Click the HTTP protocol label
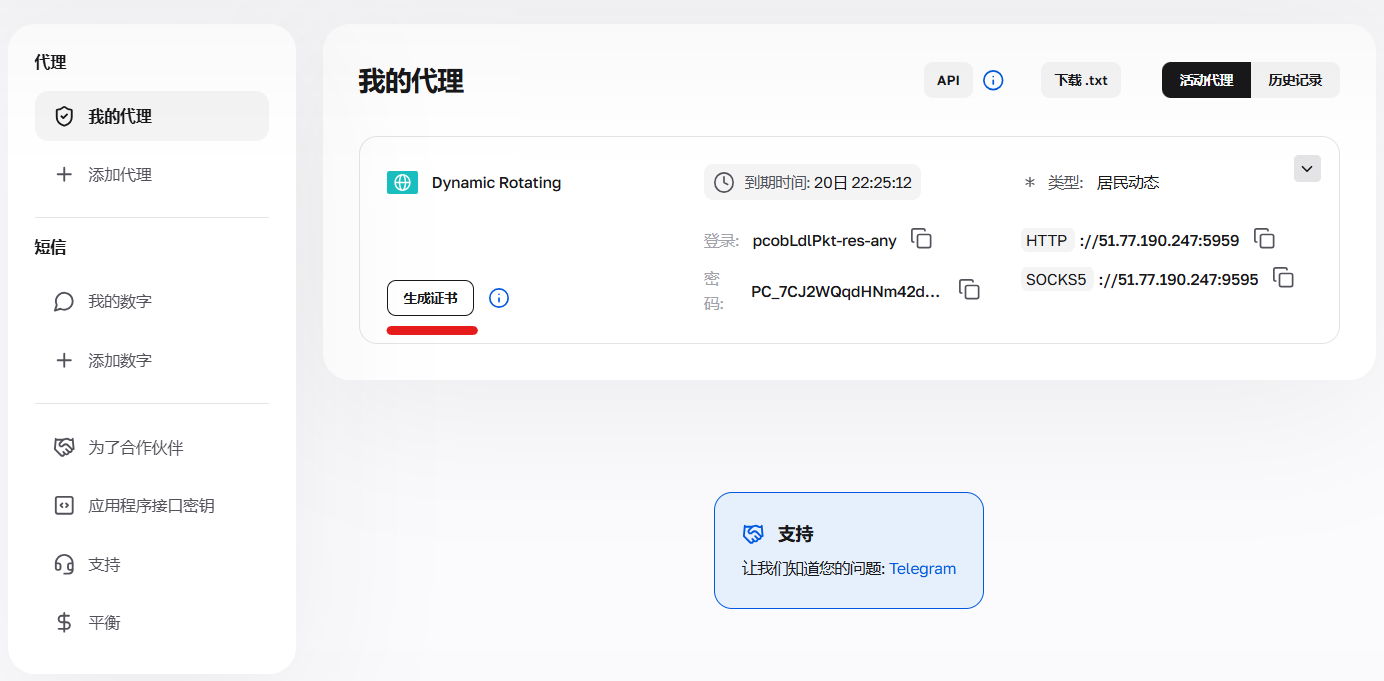Viewport: 1384px width, 681px height. [x=1047, y=240]
